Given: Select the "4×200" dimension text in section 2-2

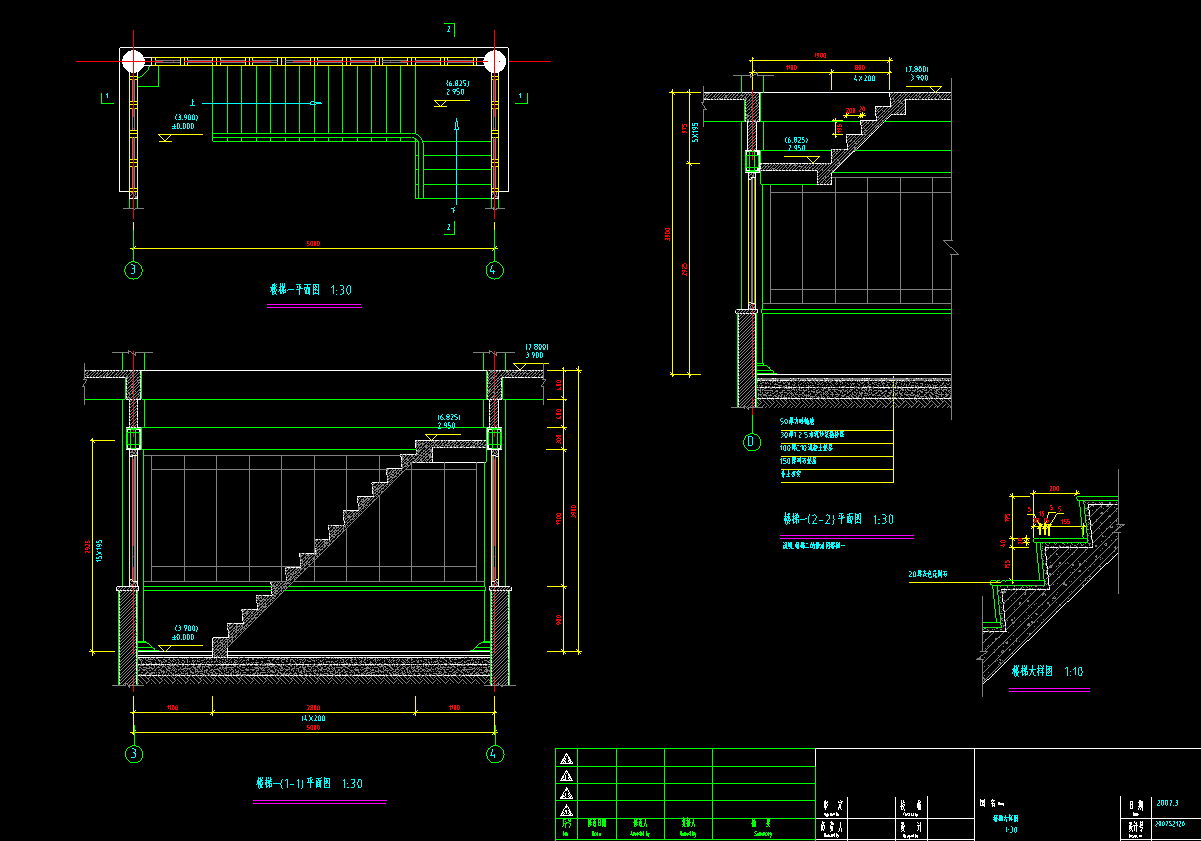Looking at the screenshot, I should [864, 77].
